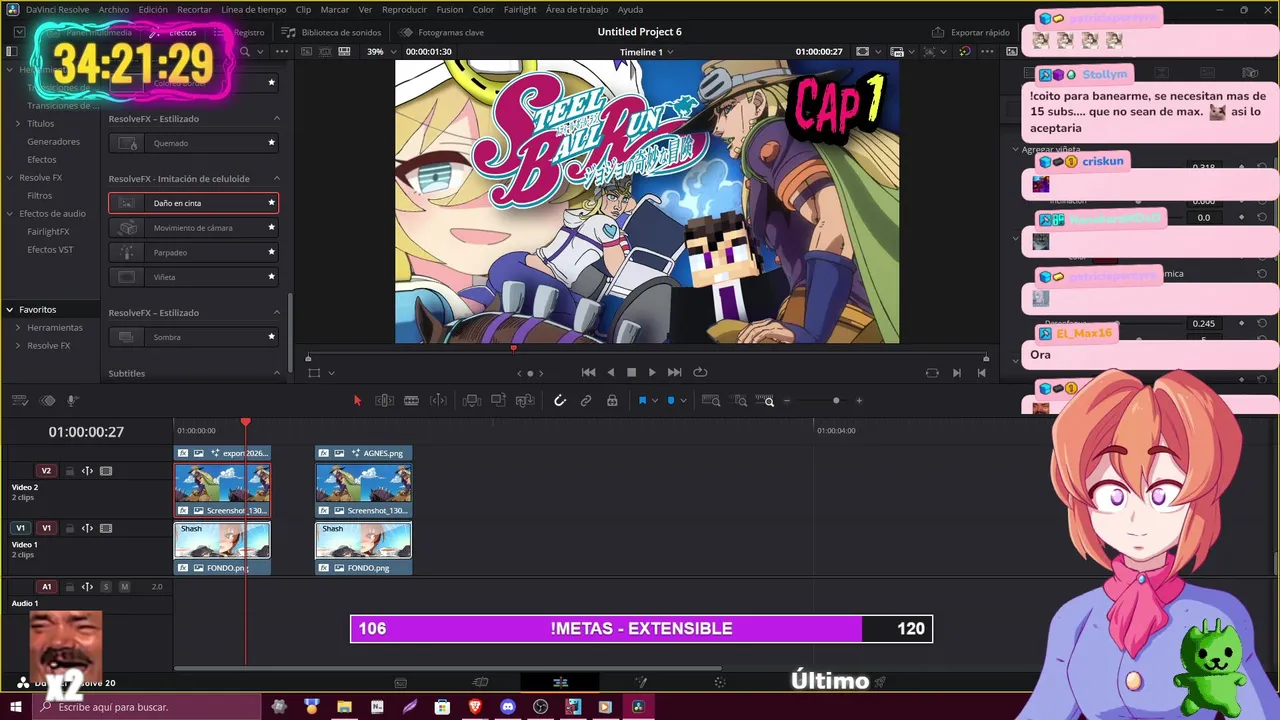Open marker color dropdown arrow

coord(683,401)
